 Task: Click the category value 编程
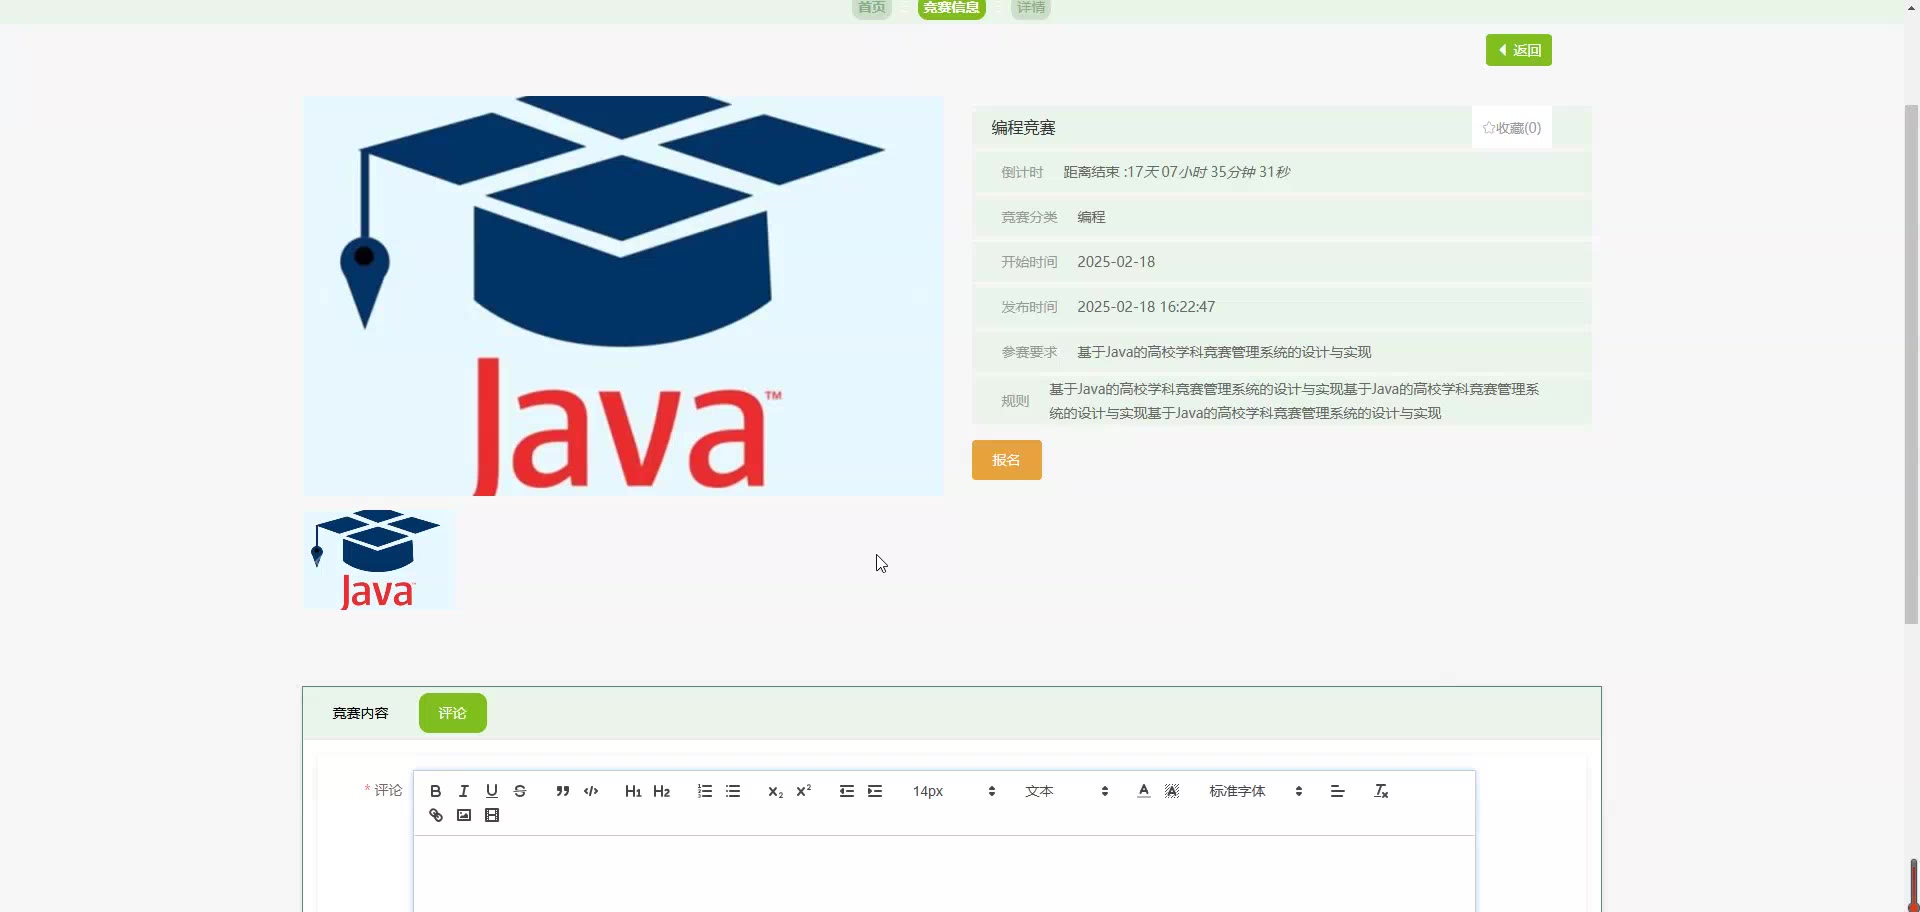click(x=1091, y=217)
